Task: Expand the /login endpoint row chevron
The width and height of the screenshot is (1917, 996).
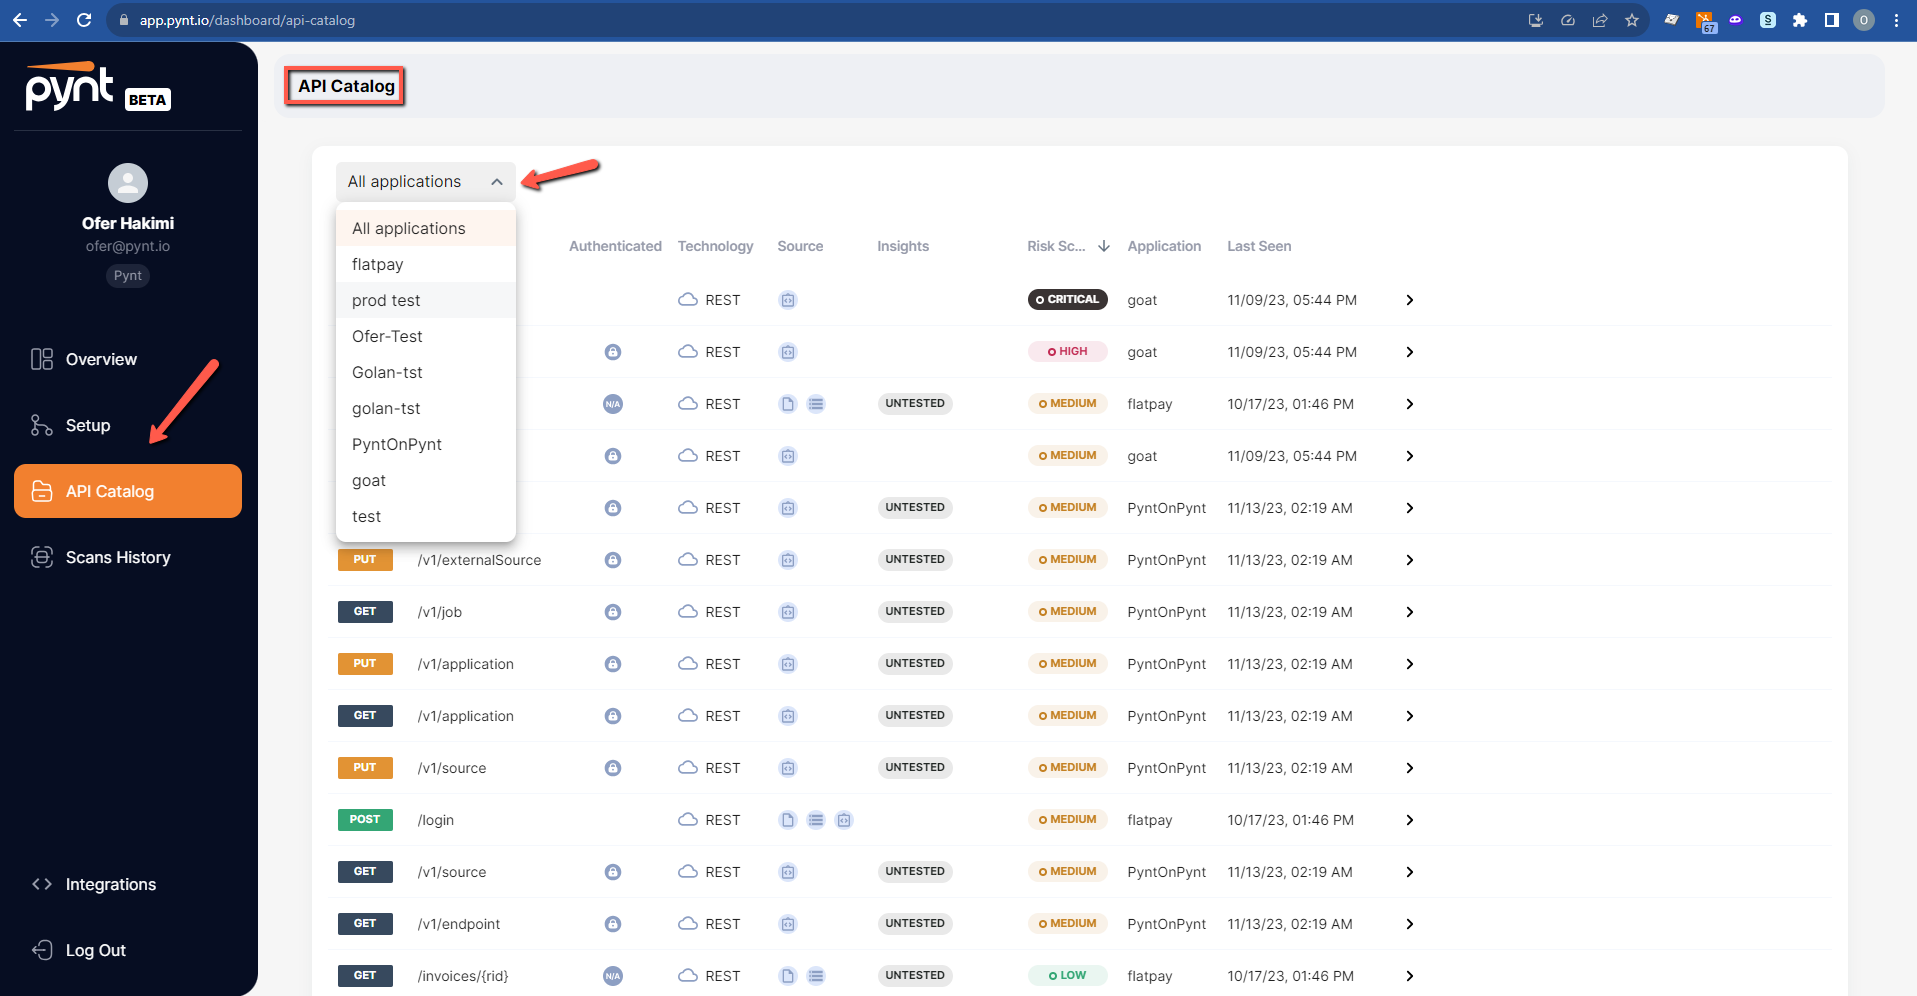Action: pyautogui.click(x=1409, y=820)
